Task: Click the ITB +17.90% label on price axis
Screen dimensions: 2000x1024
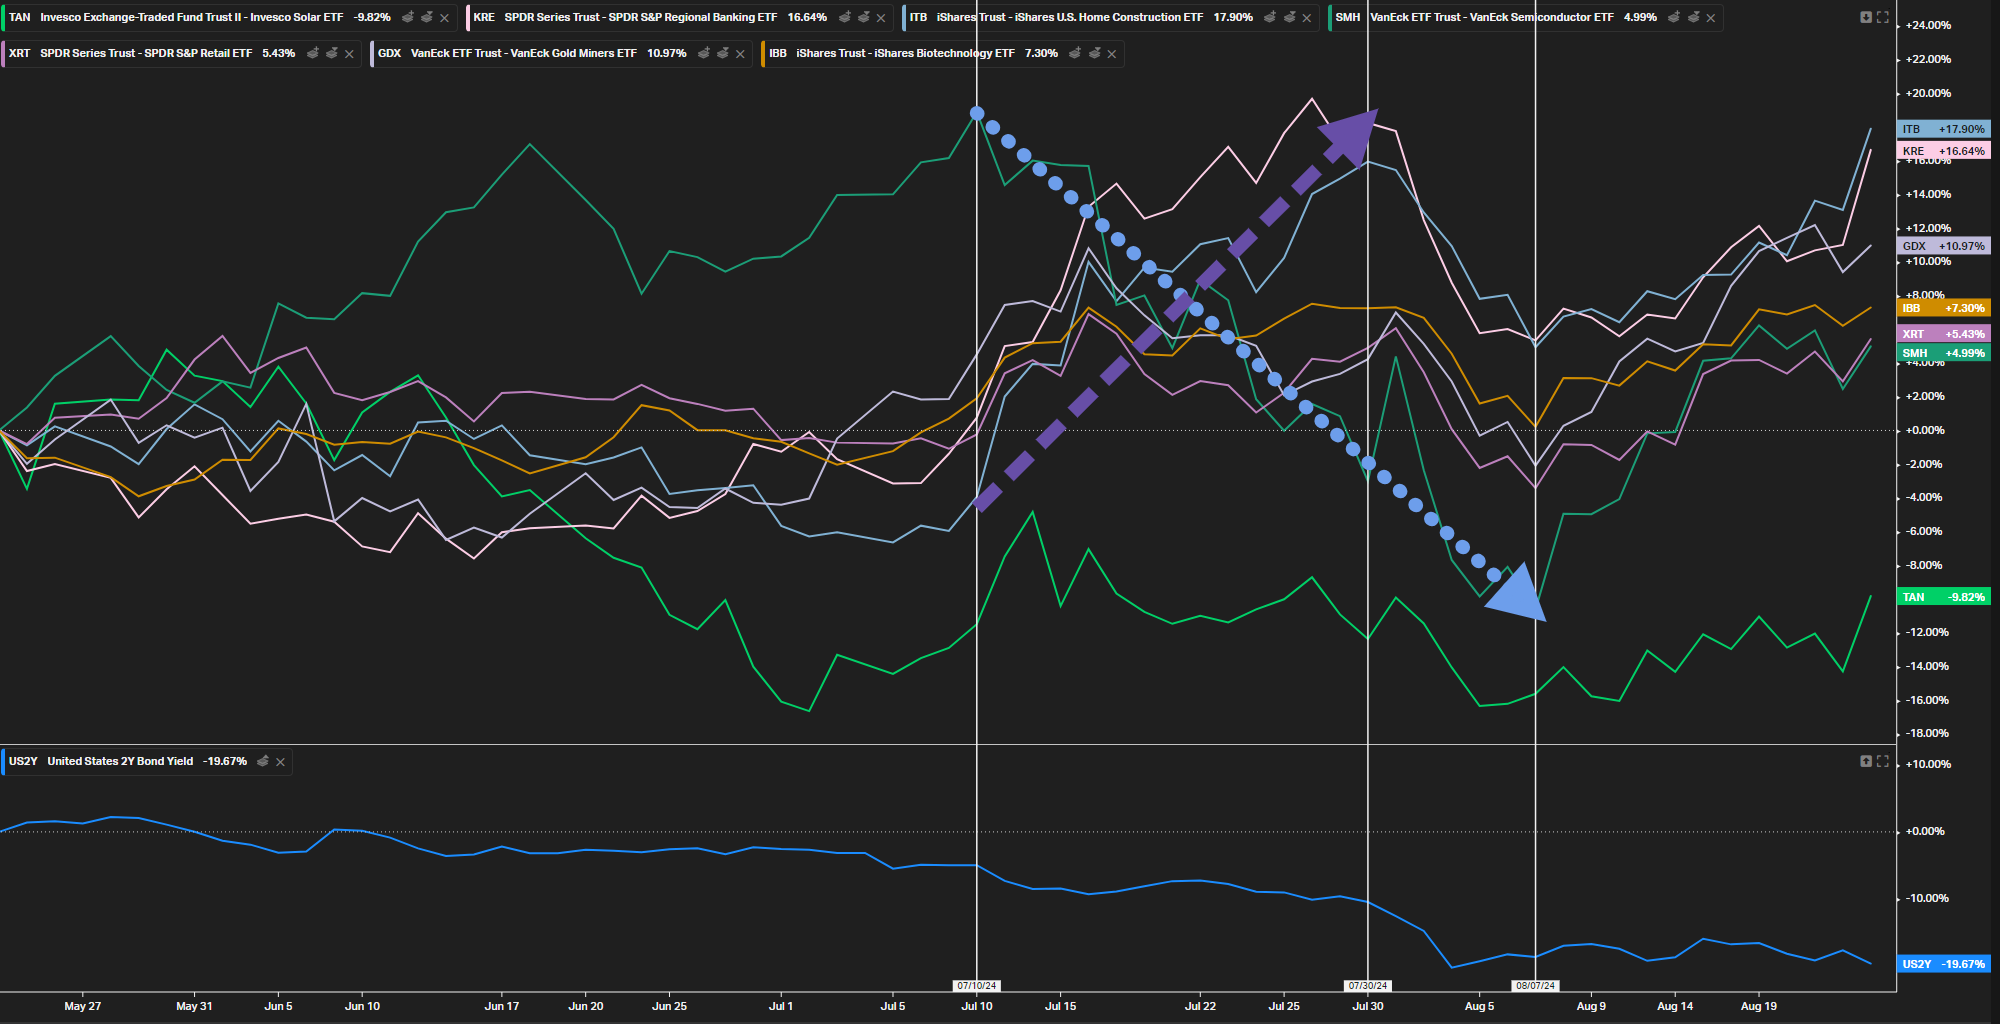Action: pyautogui.click(x=1943, y=129)
